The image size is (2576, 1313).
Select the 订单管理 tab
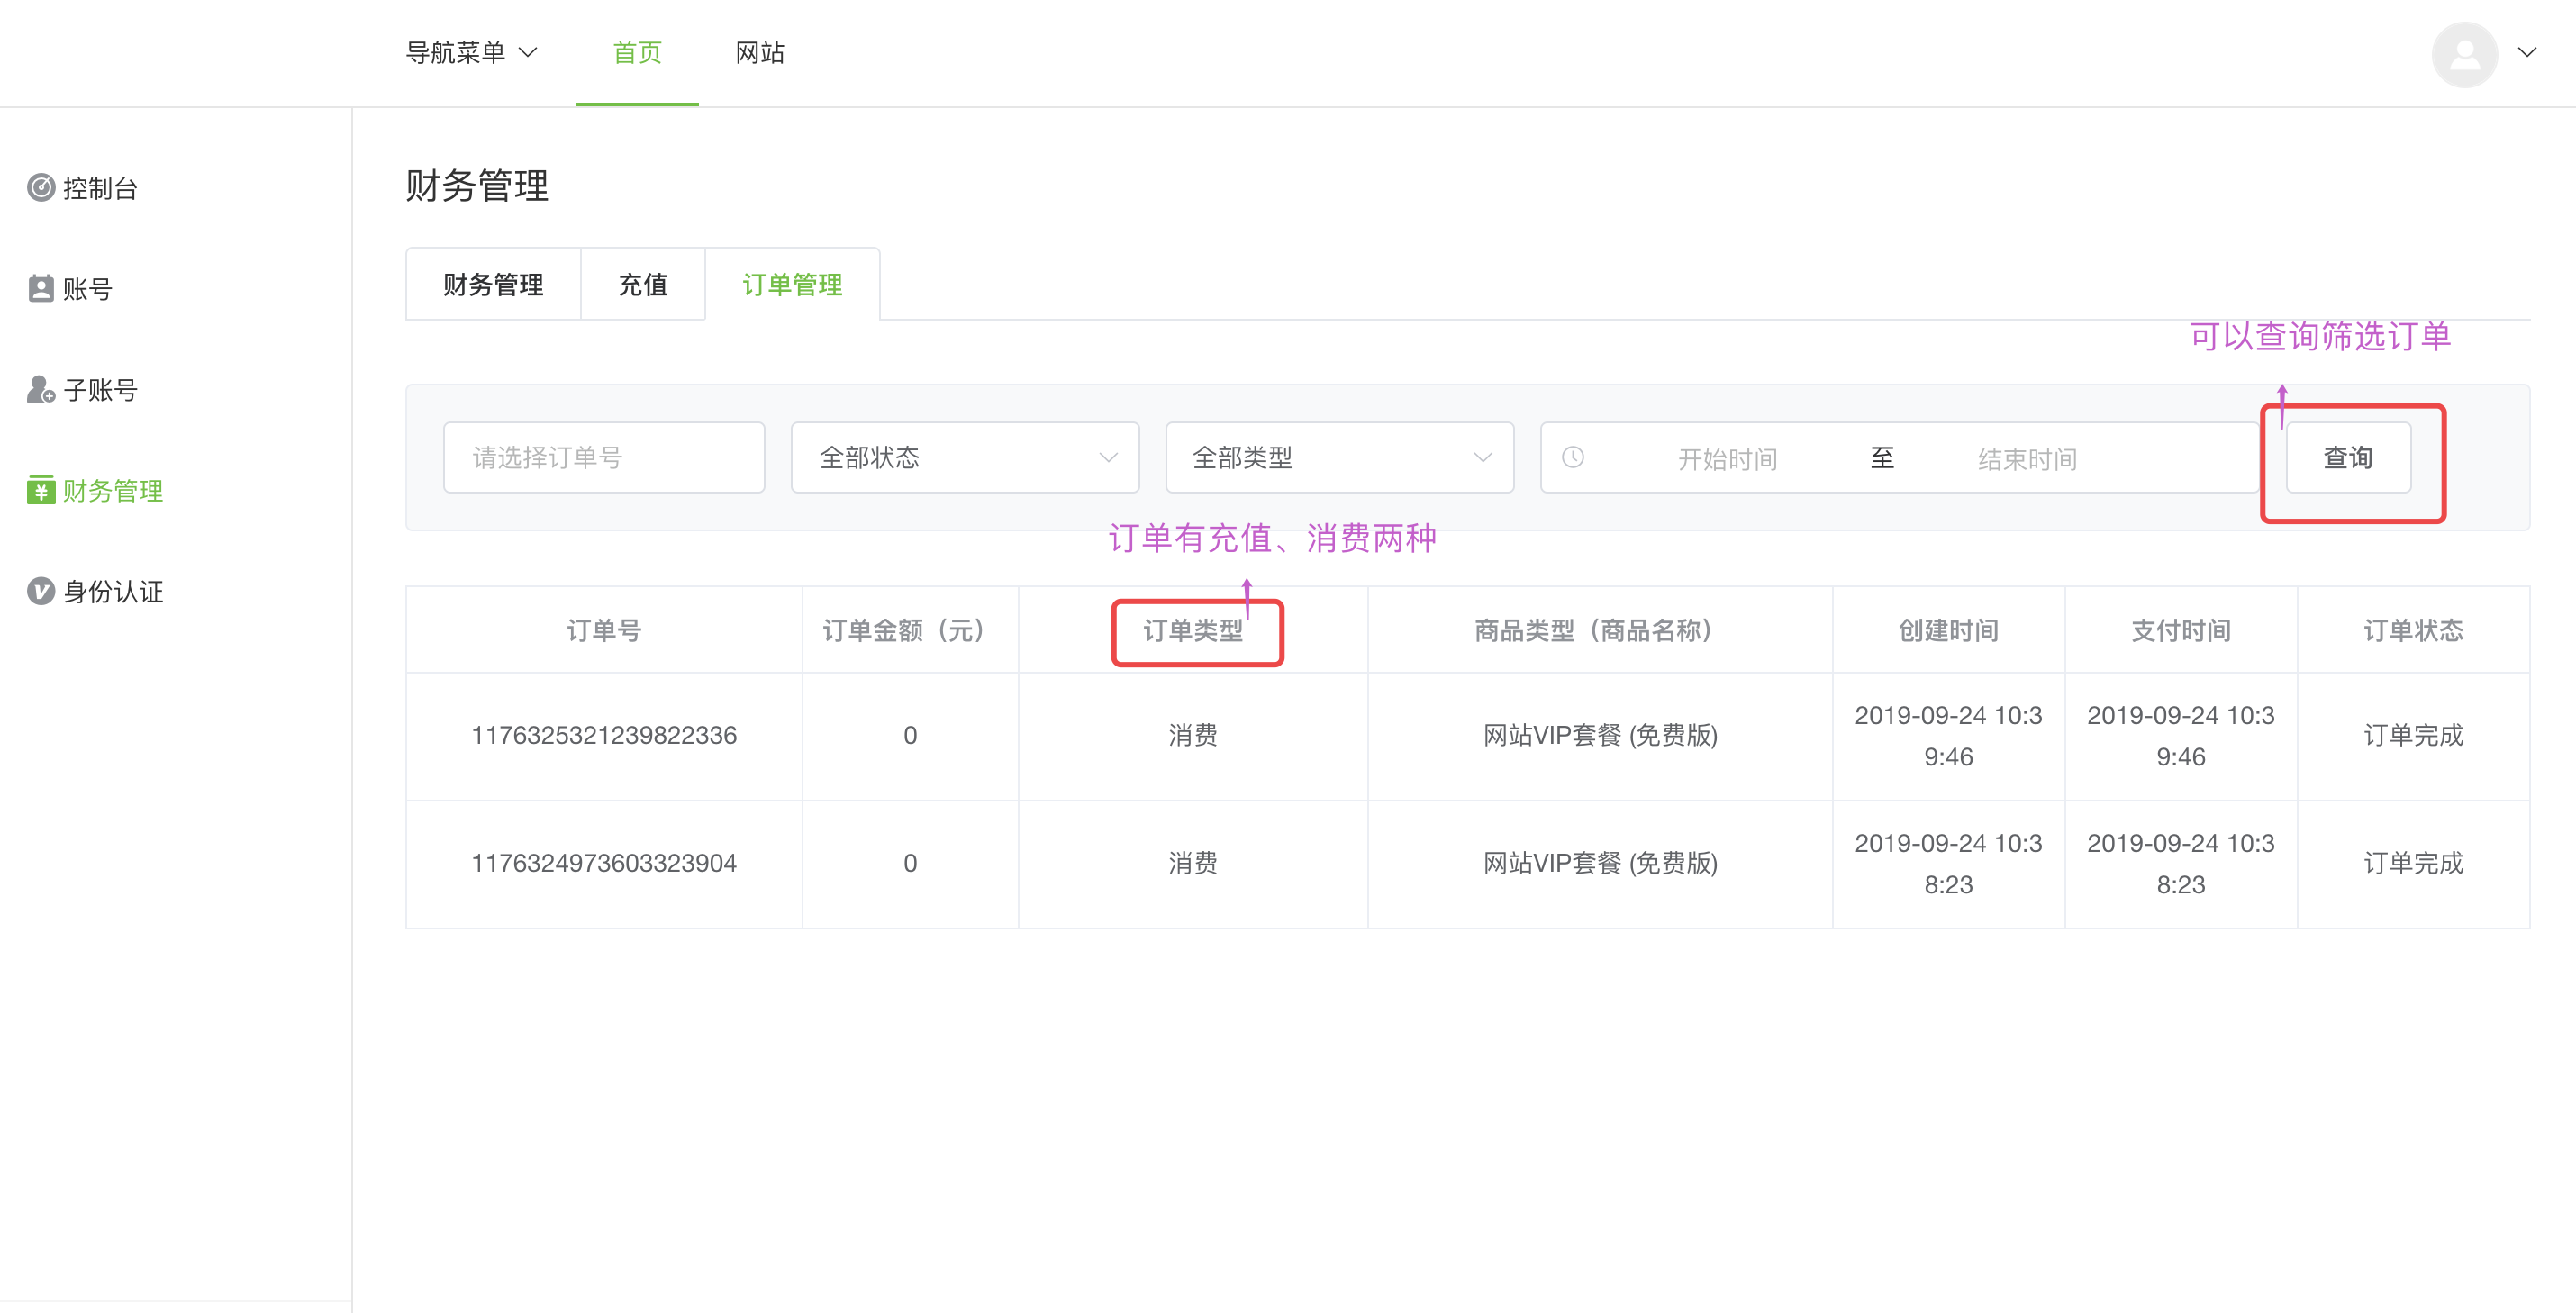pyautogui.click(x=792, y=285)
